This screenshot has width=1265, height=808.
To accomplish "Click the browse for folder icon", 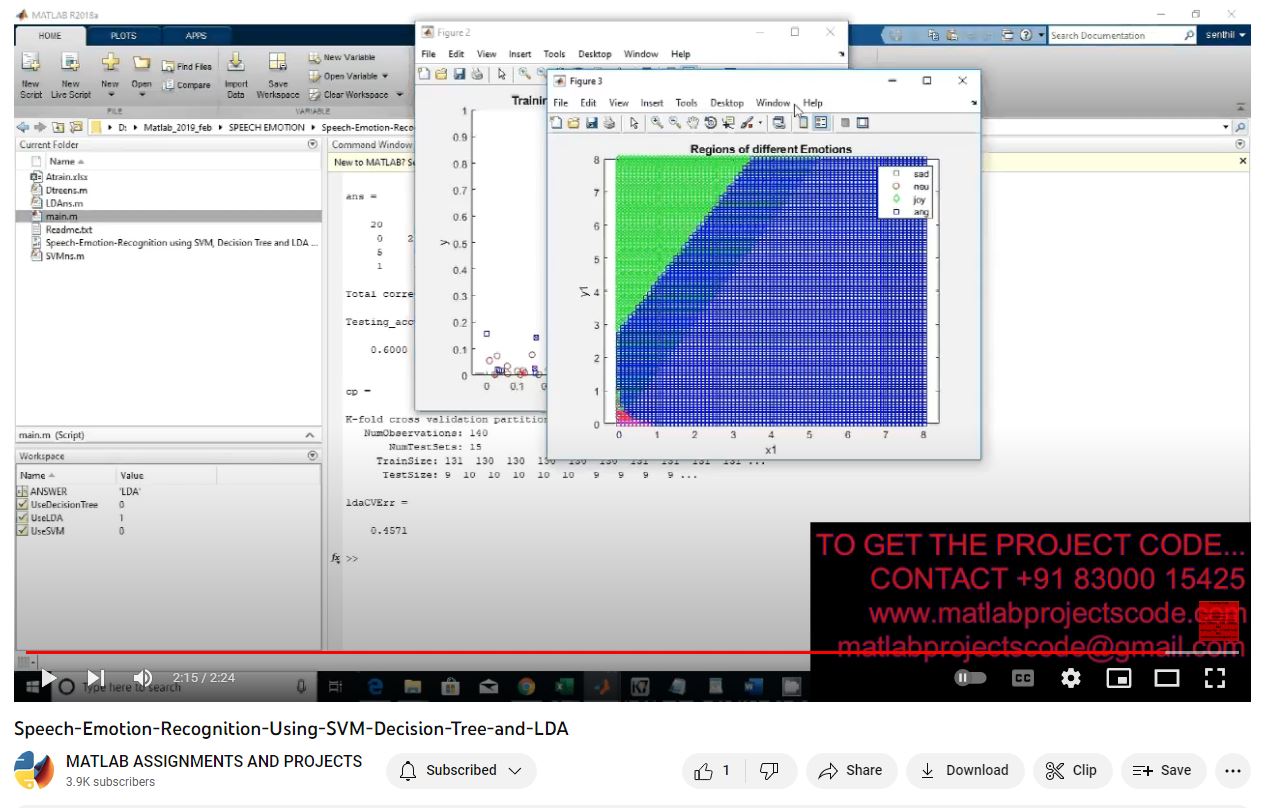I will click(x=76, y=128).
